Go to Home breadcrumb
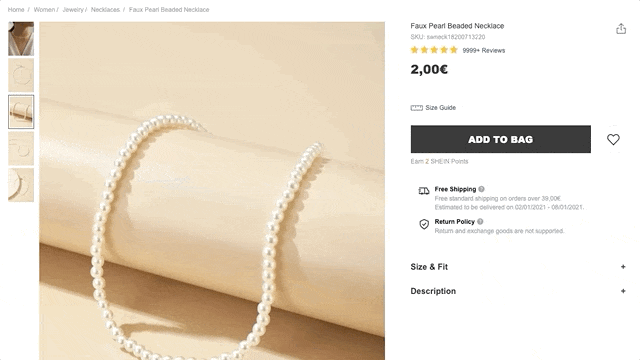 (x=16, y=9)
